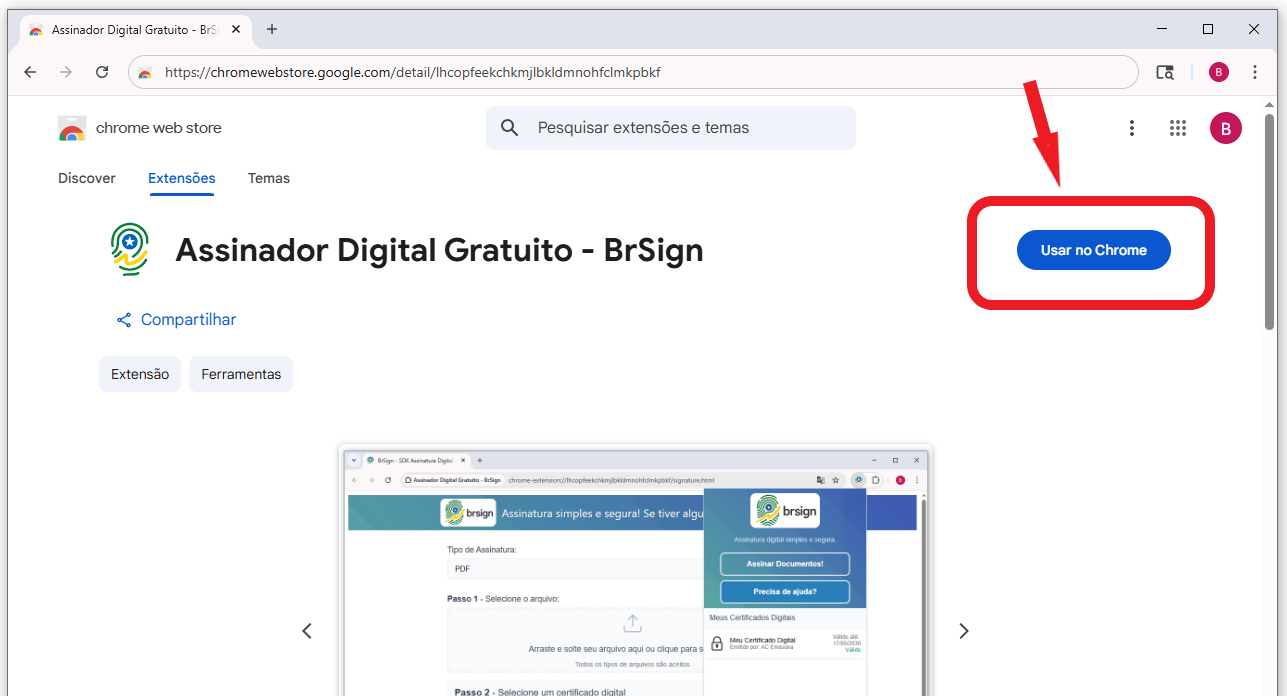Click the Usar no Chrome button
Screen dimensions: 1287x696
[1093, 250]
